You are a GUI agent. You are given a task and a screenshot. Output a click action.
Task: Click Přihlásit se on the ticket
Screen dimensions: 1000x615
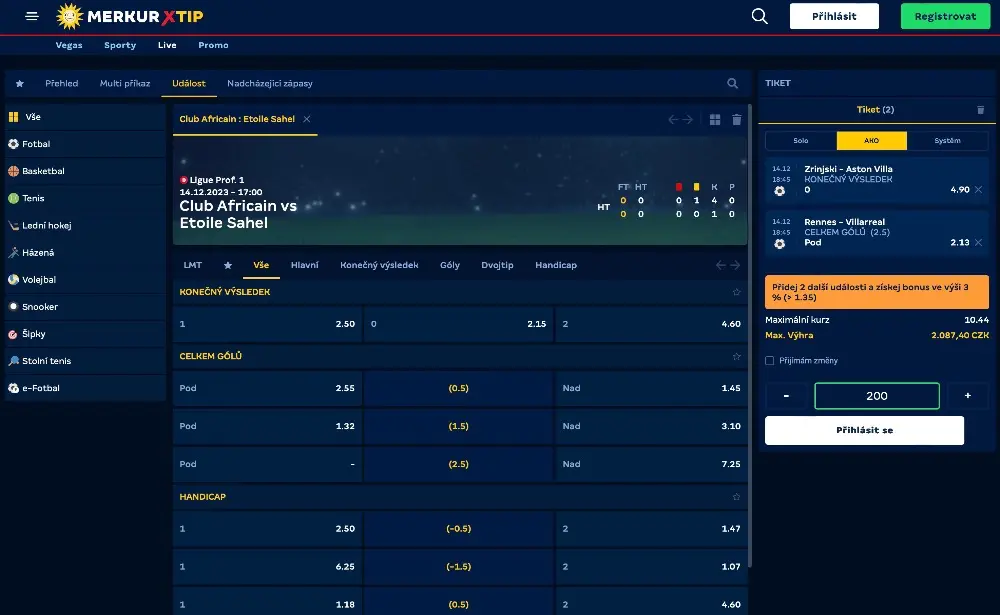864,431
